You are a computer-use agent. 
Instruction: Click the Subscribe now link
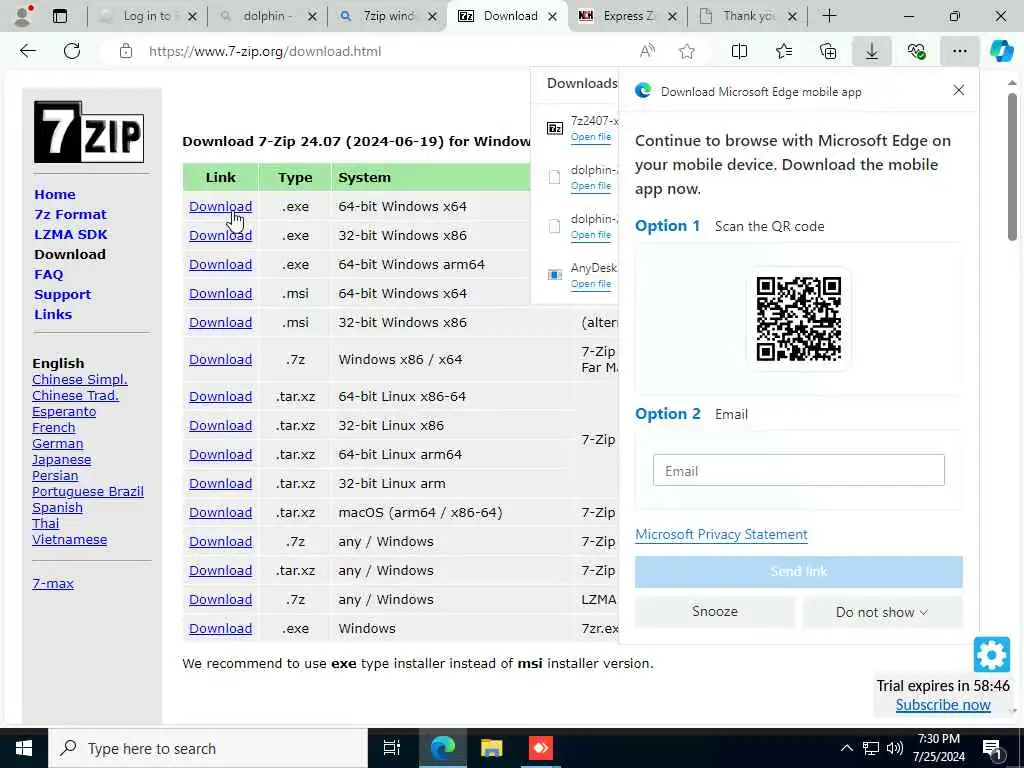point(942,705)
